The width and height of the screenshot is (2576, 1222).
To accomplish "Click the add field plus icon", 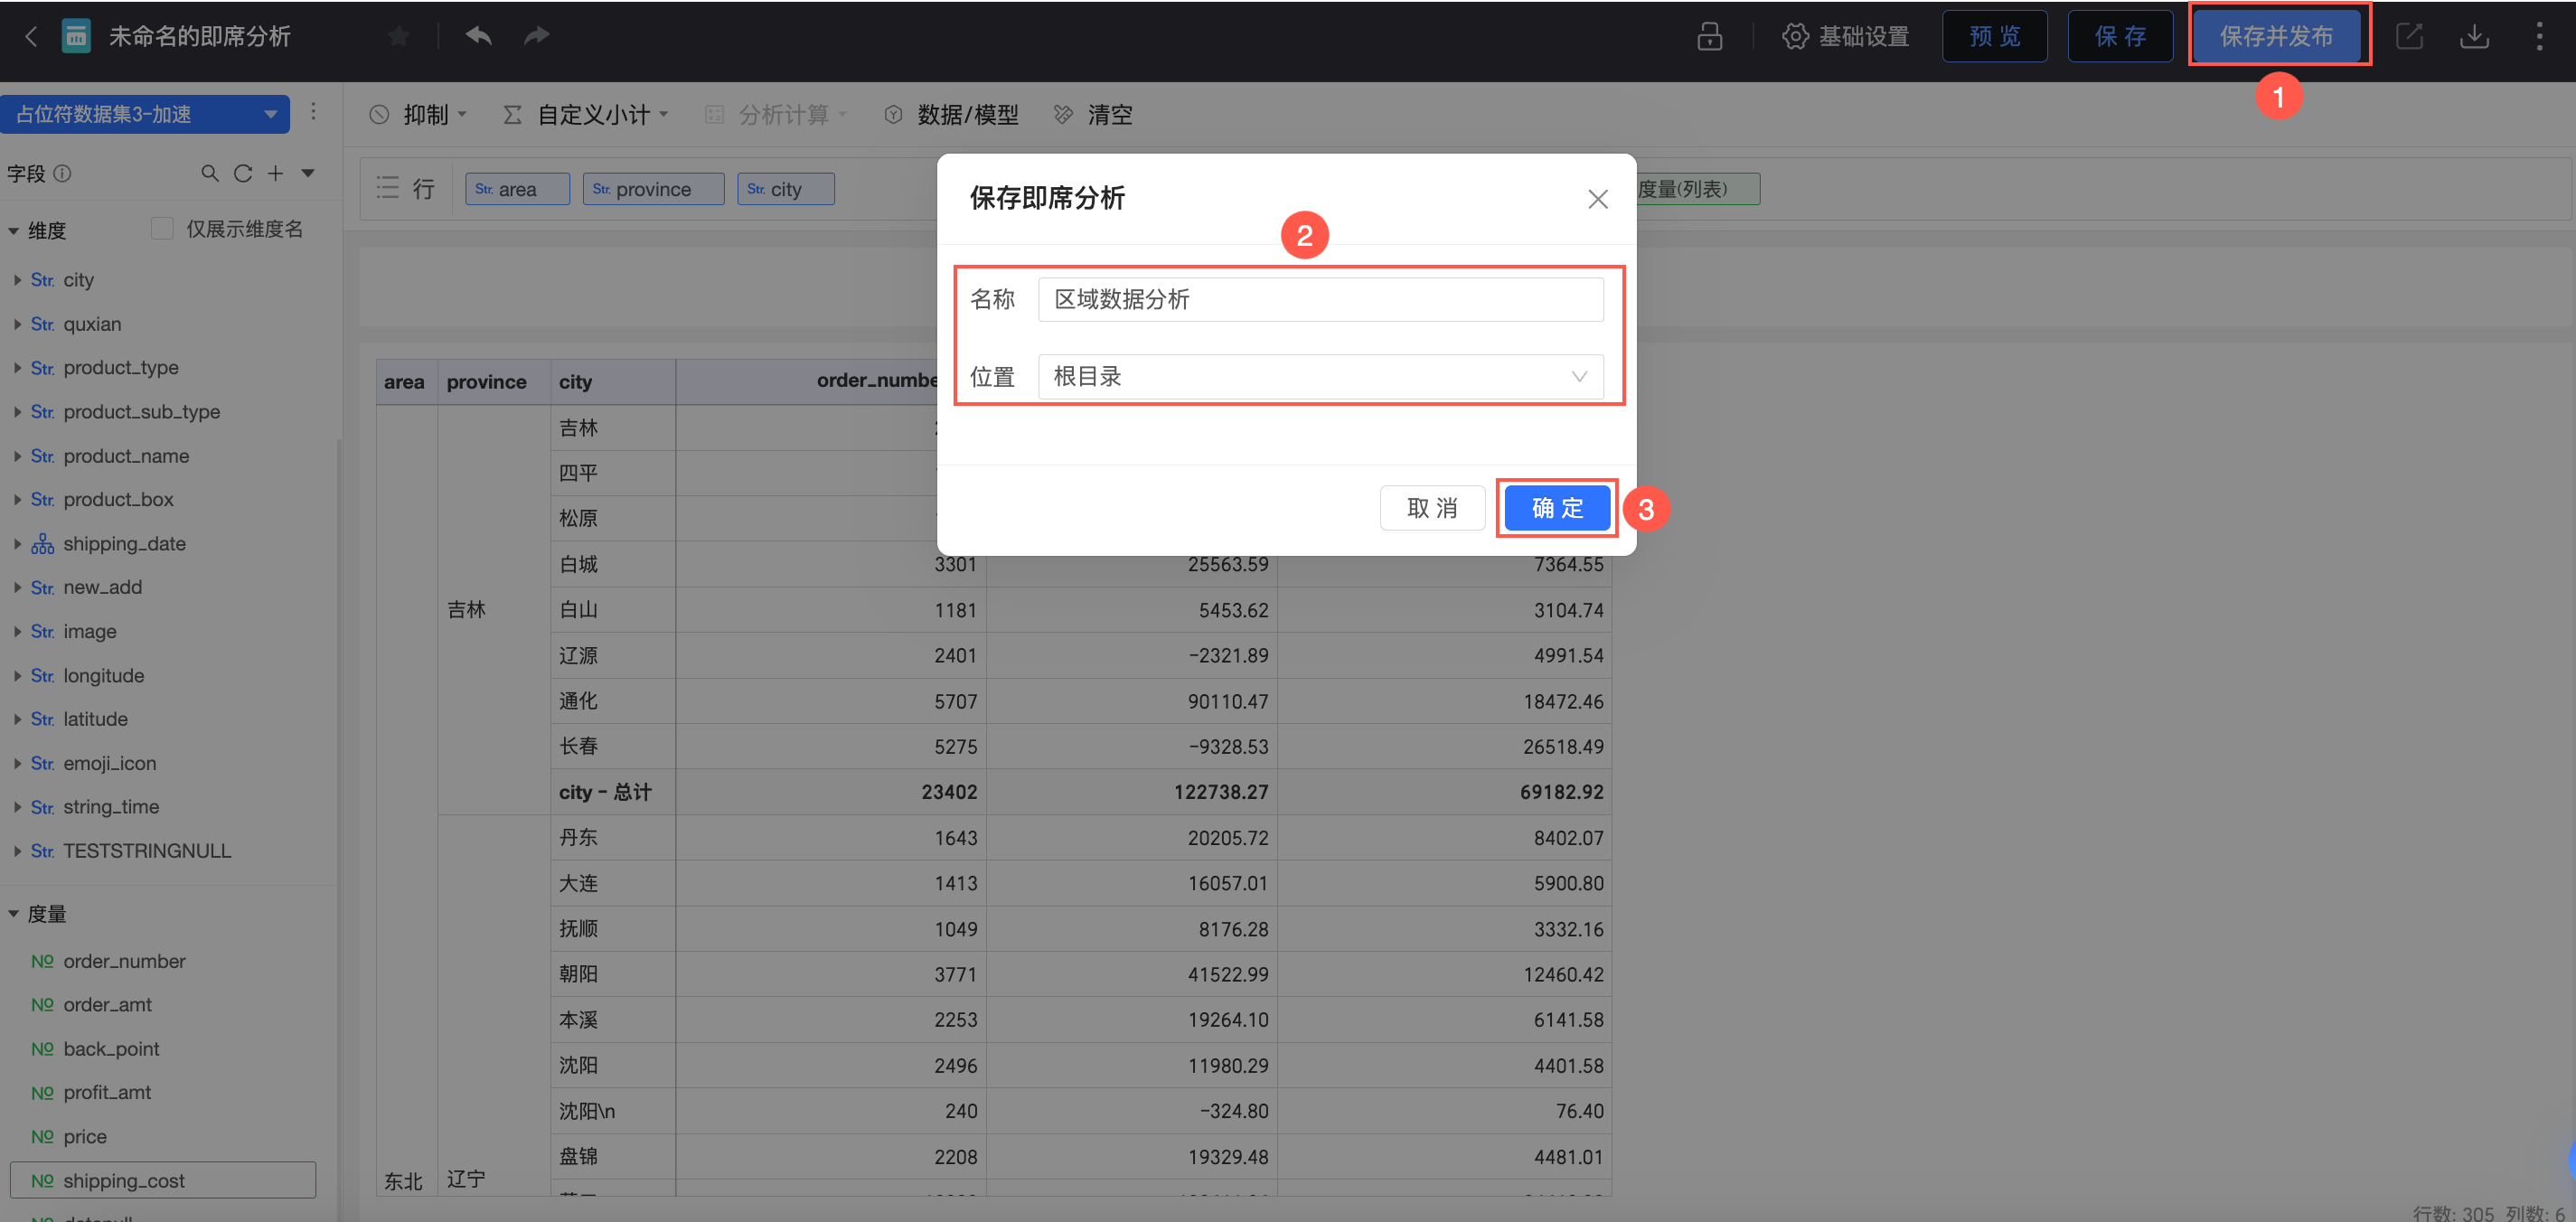I will [x=275, y=174].
